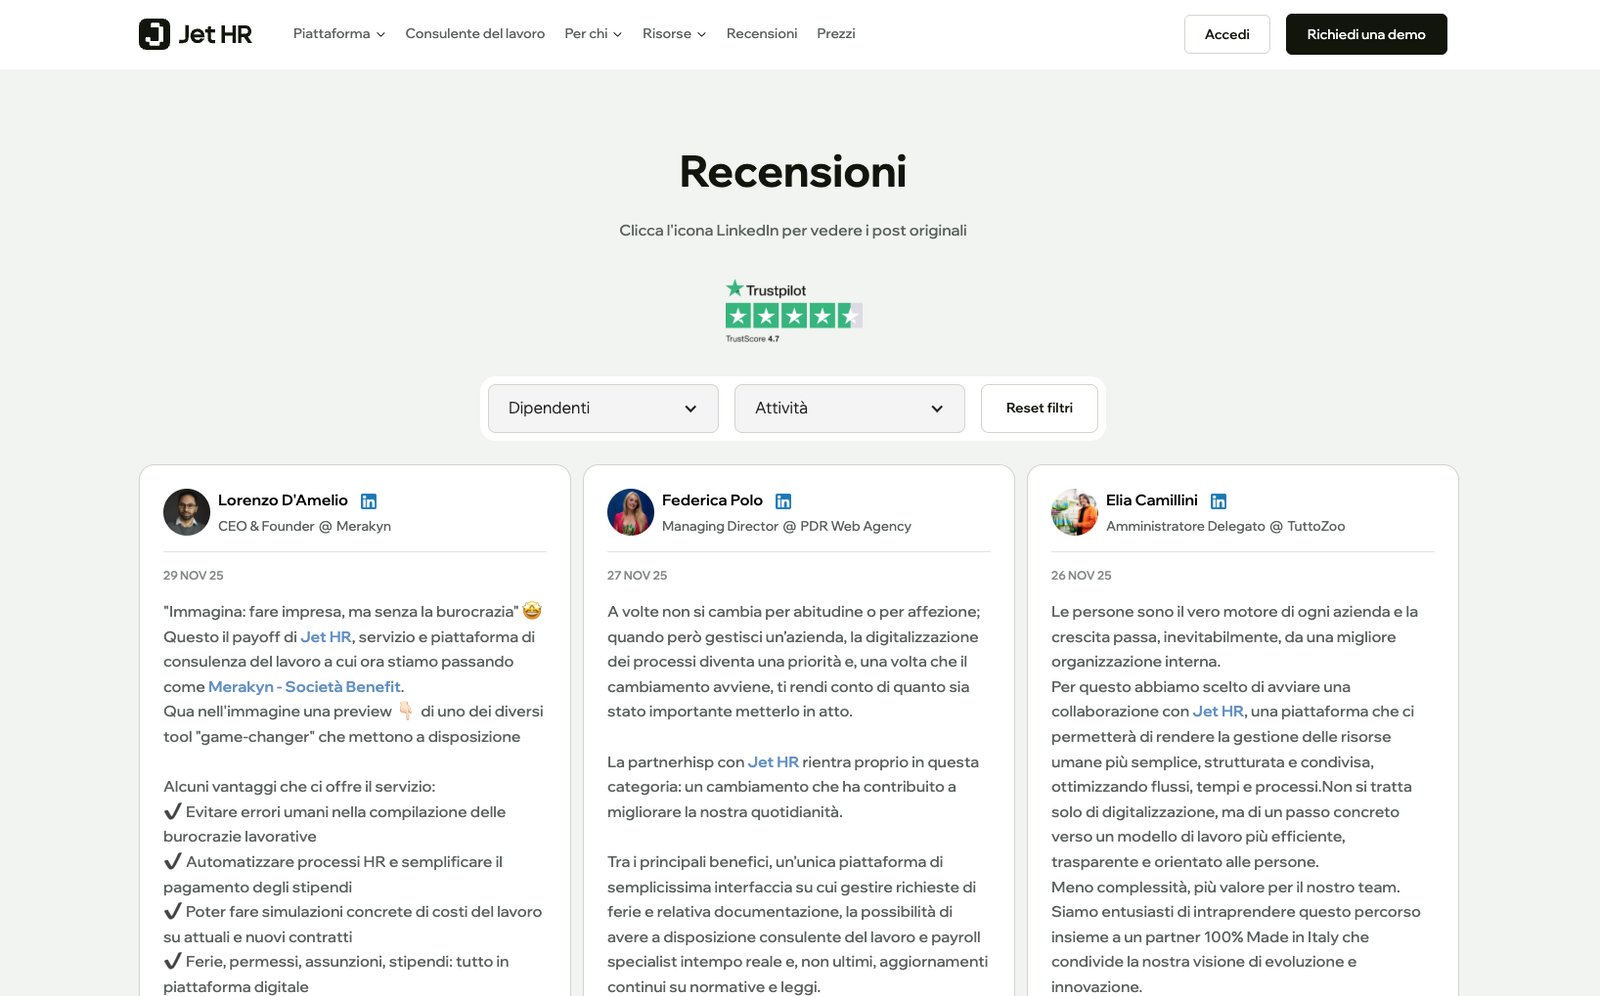
Task: Open Lorenzo D'Amelio's LinkedIn post icon
Action: pos(369,501)
